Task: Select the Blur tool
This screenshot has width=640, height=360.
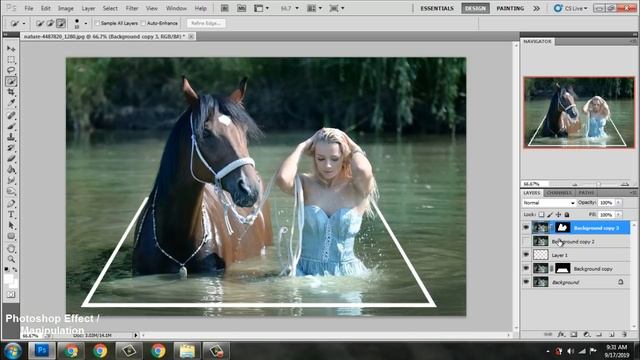Action: [x=11, y=180]
